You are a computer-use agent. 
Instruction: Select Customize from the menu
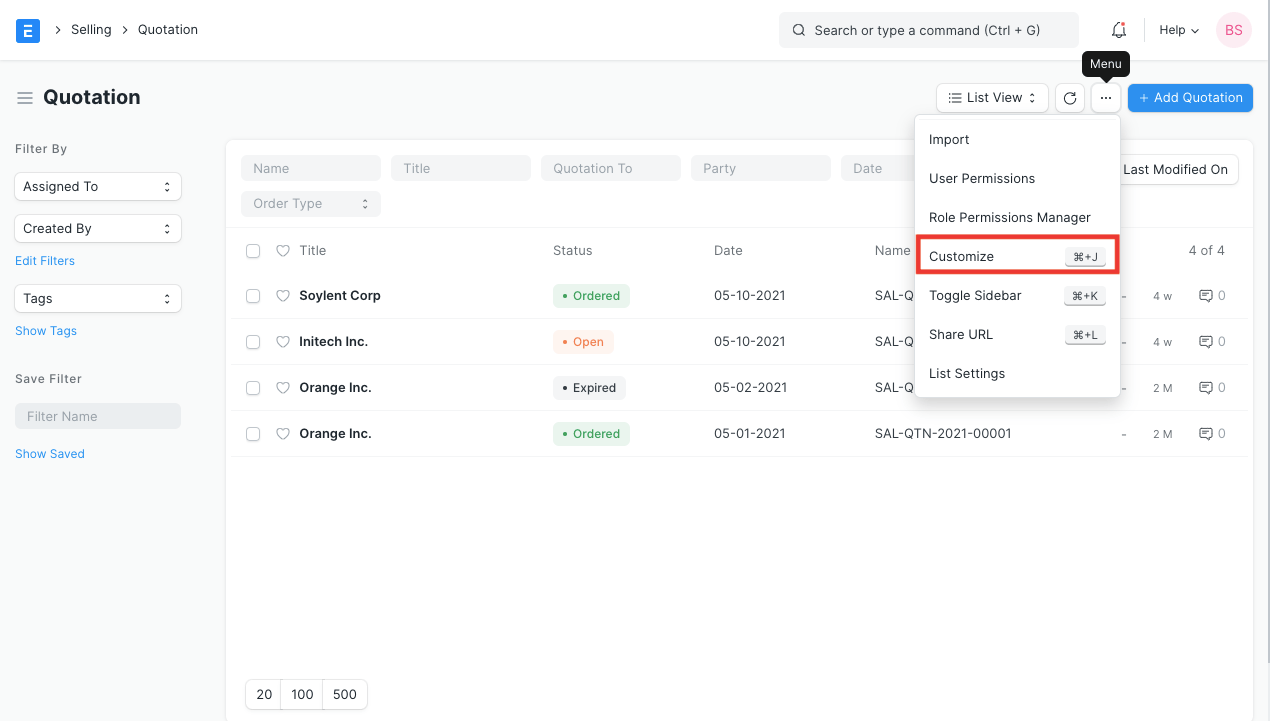[961, 256]
